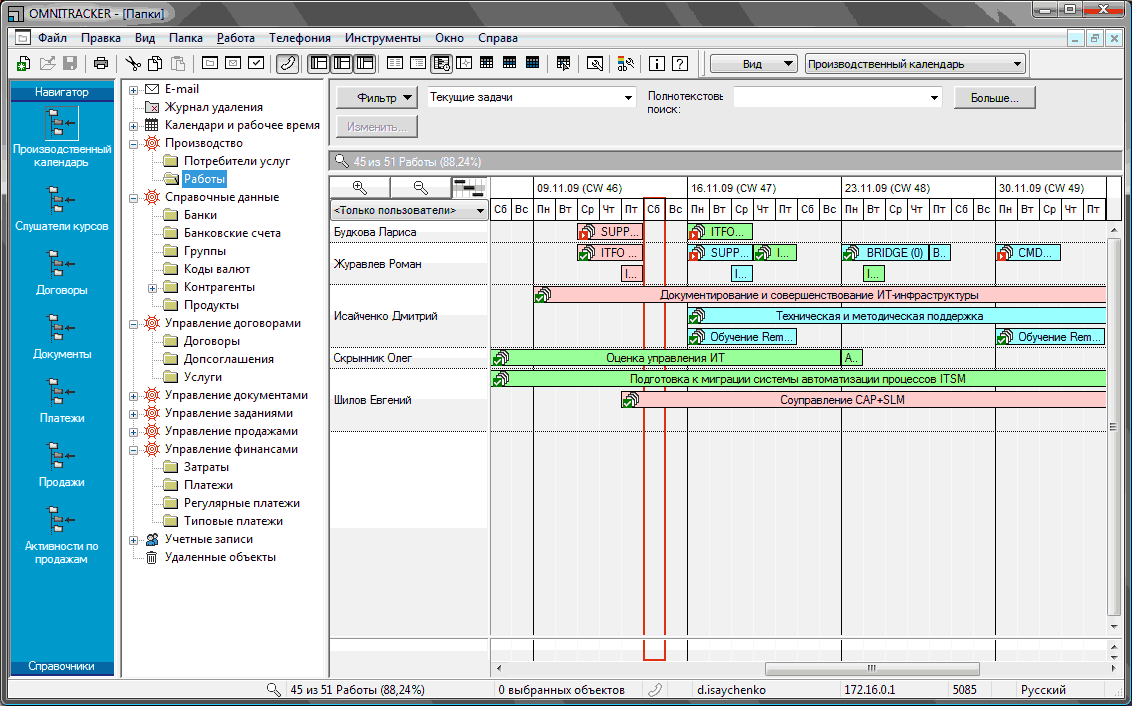Select the Техническая и методическая поддержка bar
Screen dimensions: 1132x706
(897, 315)
